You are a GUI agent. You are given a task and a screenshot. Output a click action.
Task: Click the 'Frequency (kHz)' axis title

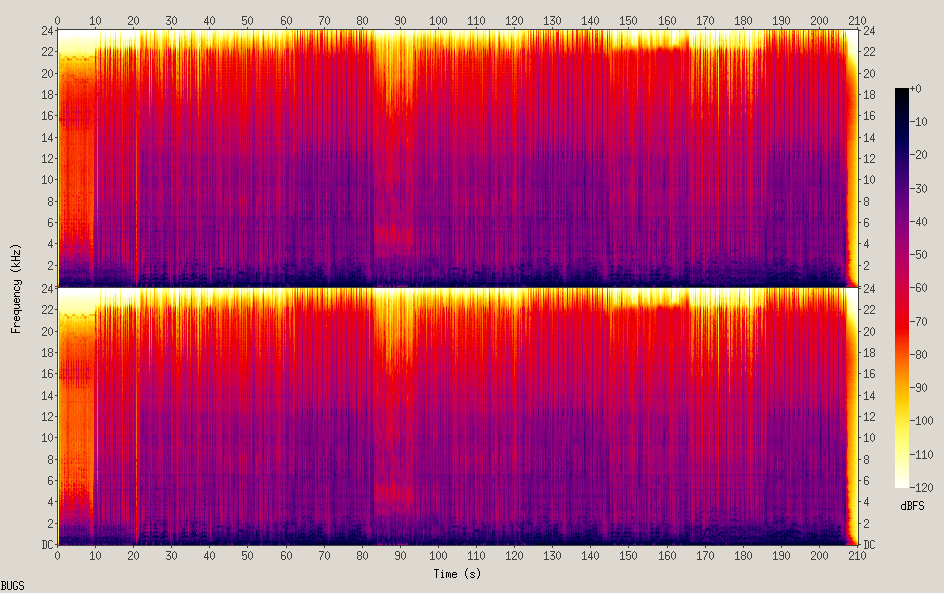16,289
